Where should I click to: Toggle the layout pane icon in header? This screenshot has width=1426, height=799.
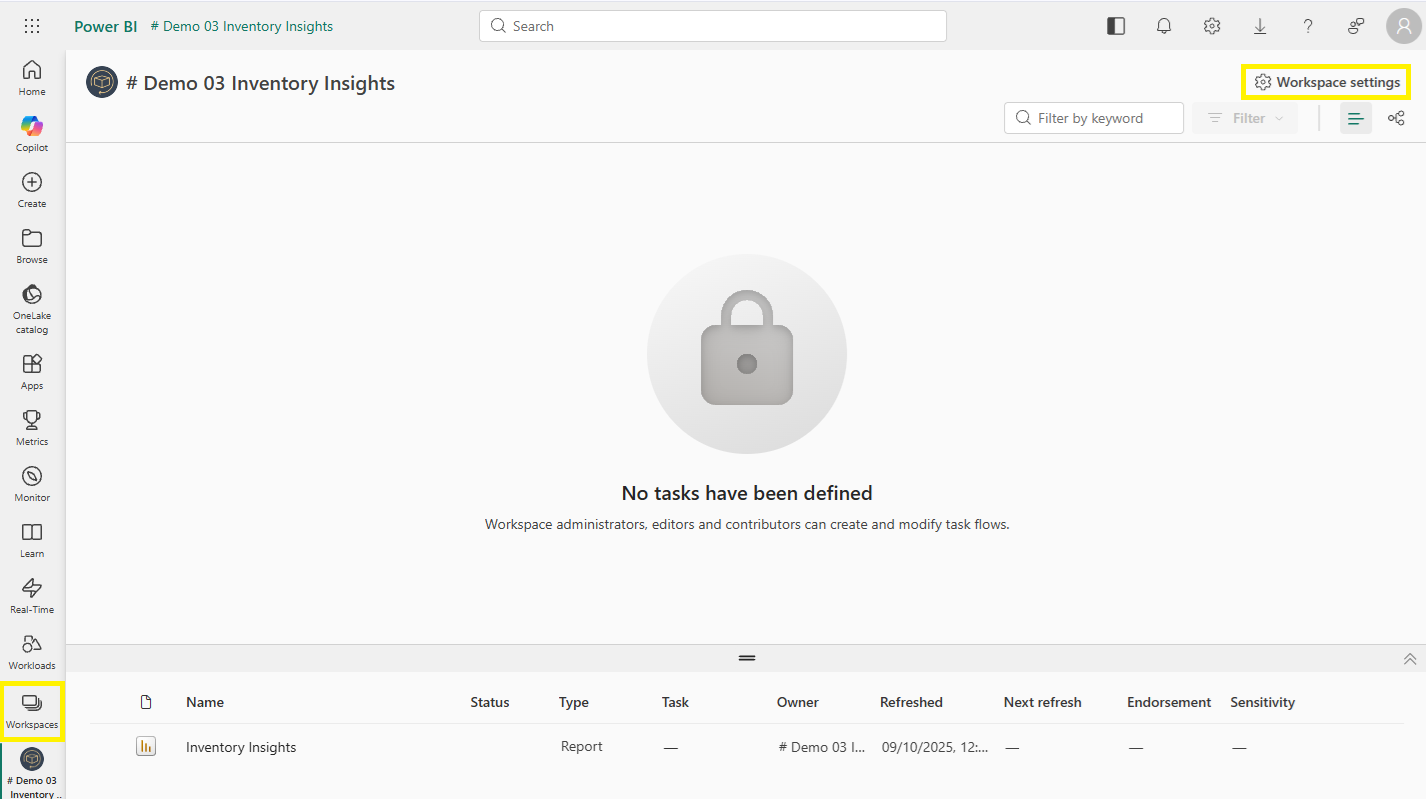click(1116, 27)
